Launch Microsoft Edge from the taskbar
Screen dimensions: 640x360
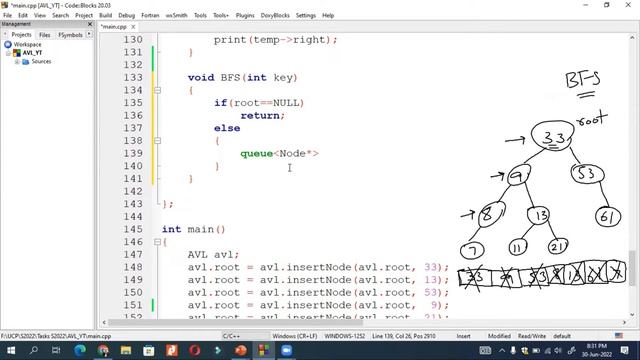coord(80,350)
